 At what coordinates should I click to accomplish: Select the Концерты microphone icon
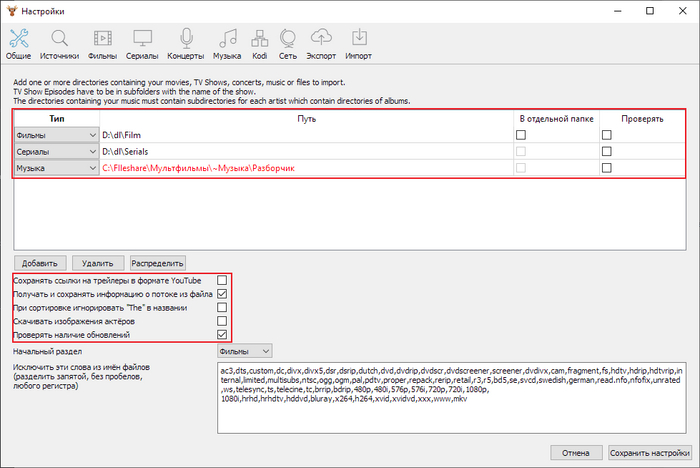(186, 42)
